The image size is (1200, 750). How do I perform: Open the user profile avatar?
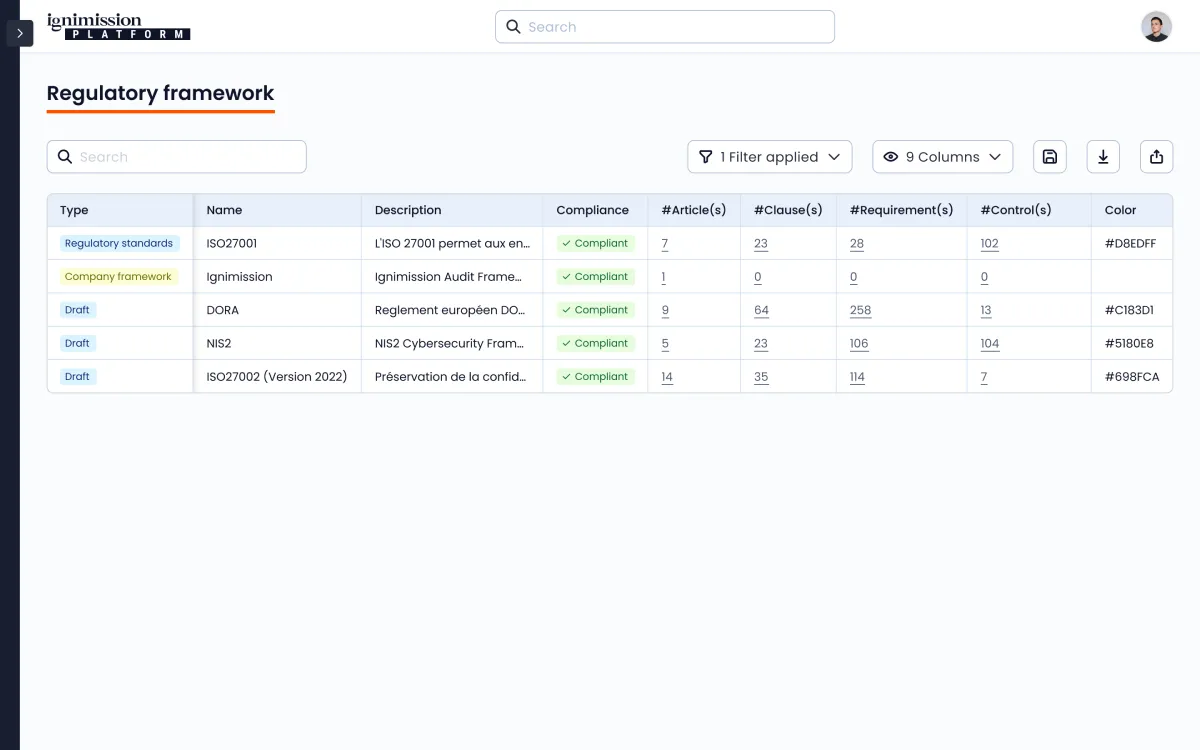pyautogui.click(x=1156, y=27)
